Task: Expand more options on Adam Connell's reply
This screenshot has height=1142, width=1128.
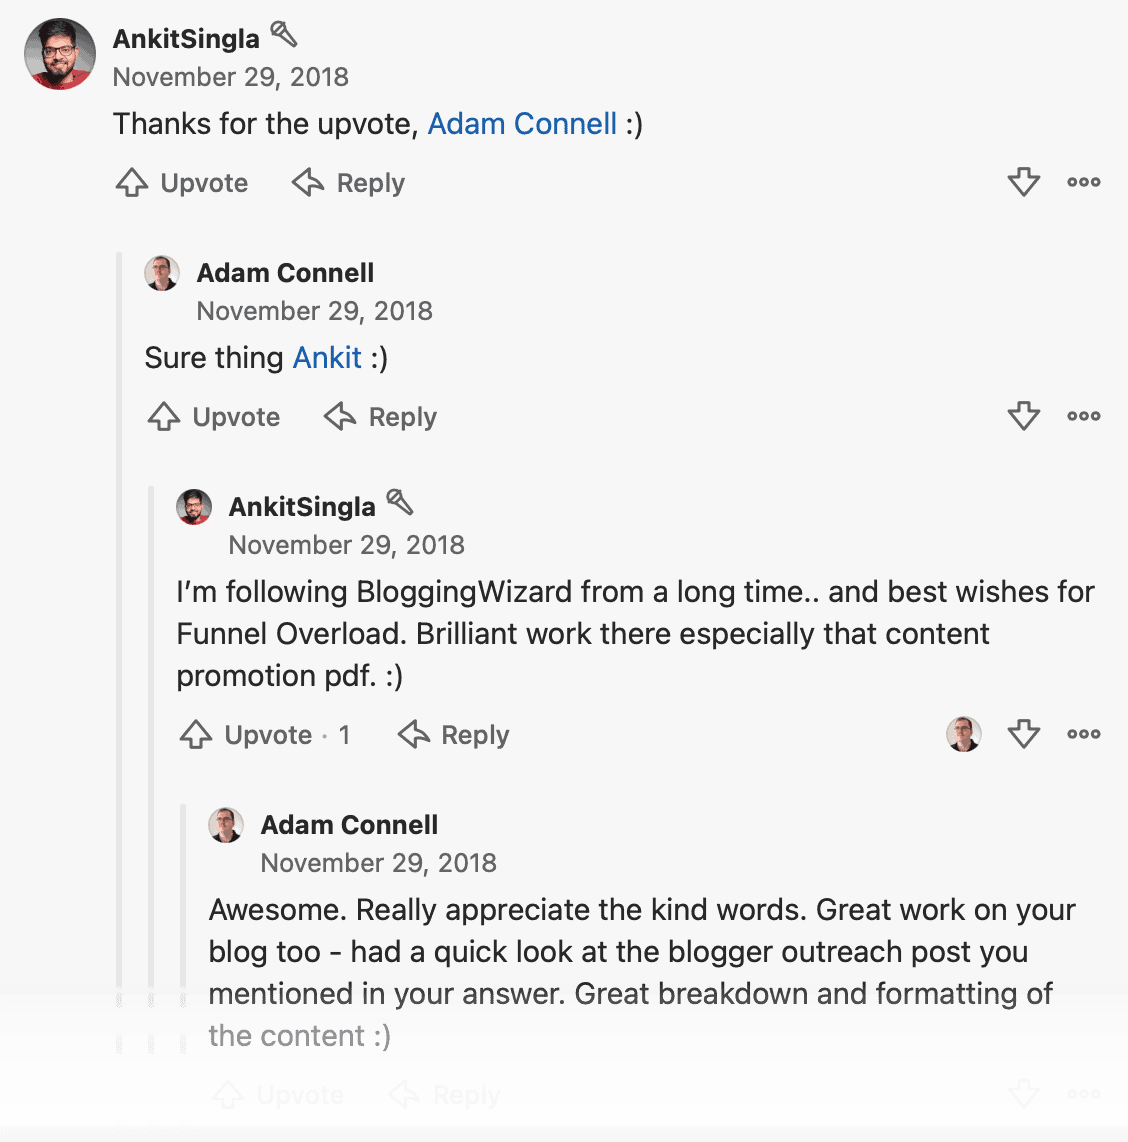Action: click(x=1084, y=417)
